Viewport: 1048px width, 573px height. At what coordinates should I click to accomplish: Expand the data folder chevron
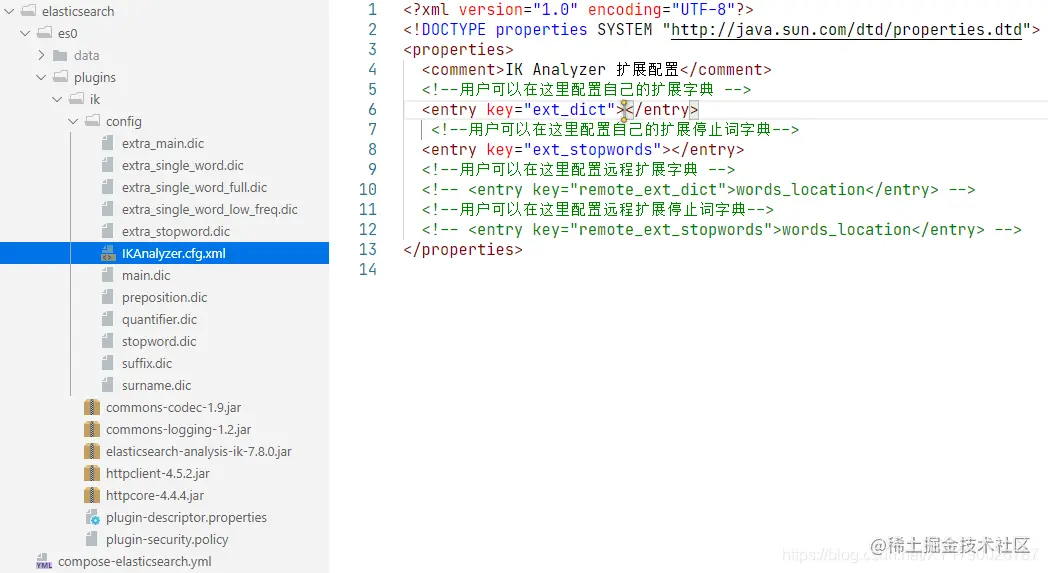[x=41, y=55]
